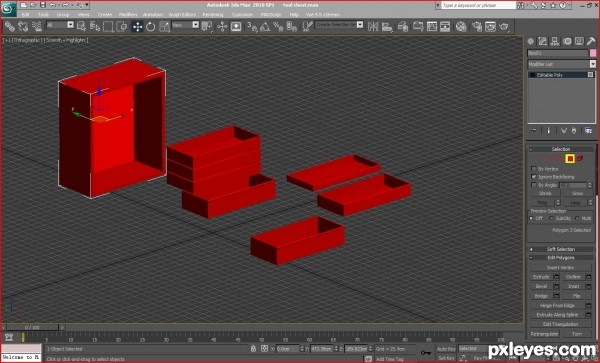Screen dimensions: 600x363
Task: Uncheck the Ignore Backfacing checkbox
Action: [533, 177]
